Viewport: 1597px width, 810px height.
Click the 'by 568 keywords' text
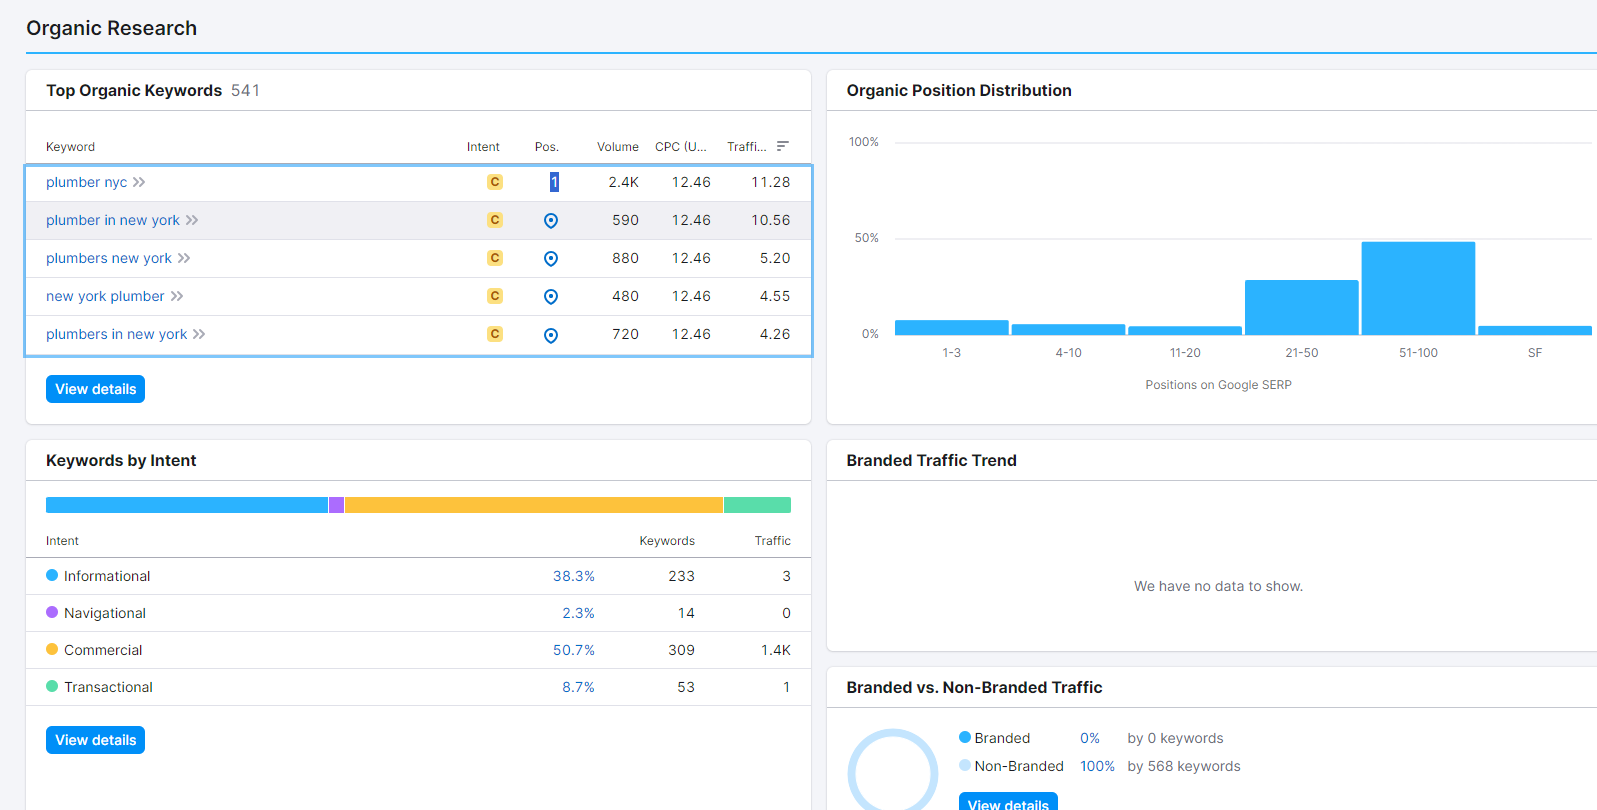coord(1184,766)
